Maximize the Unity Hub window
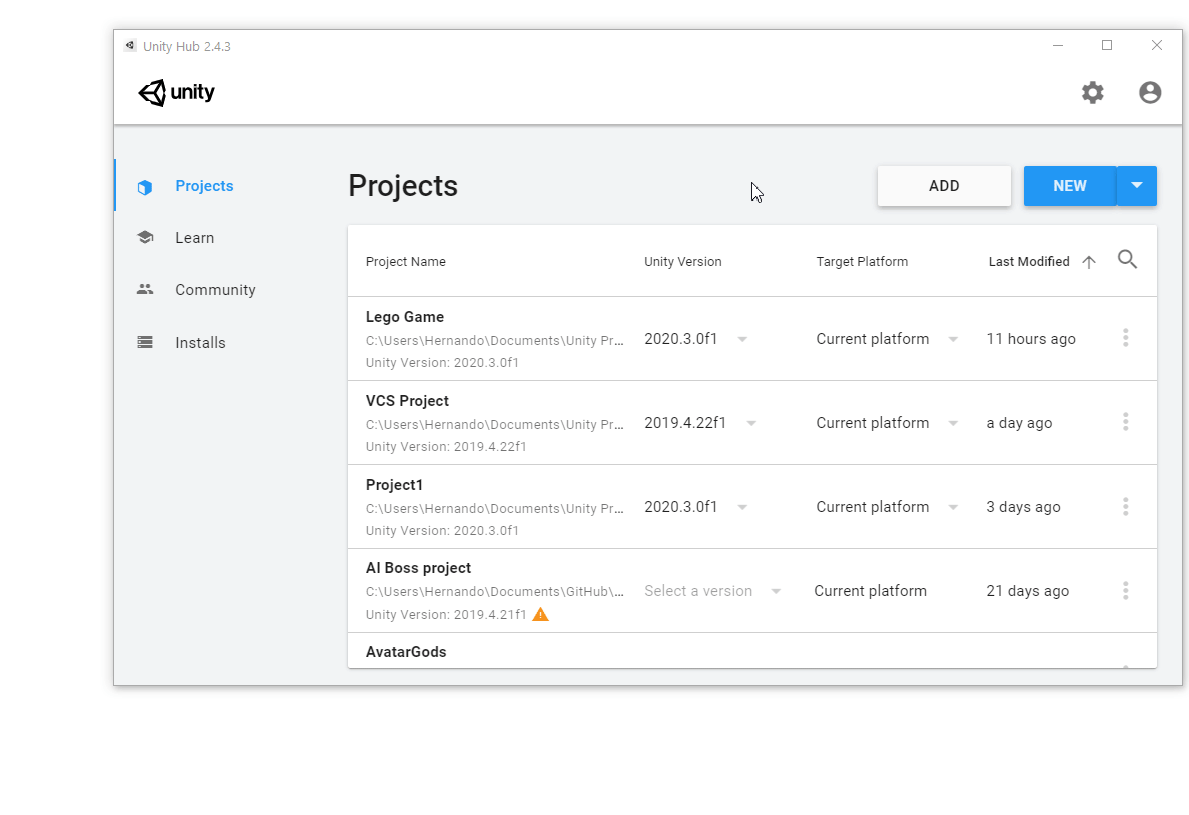The image size is (1189, 815). pyautogui.click(x=1107, y=45)
